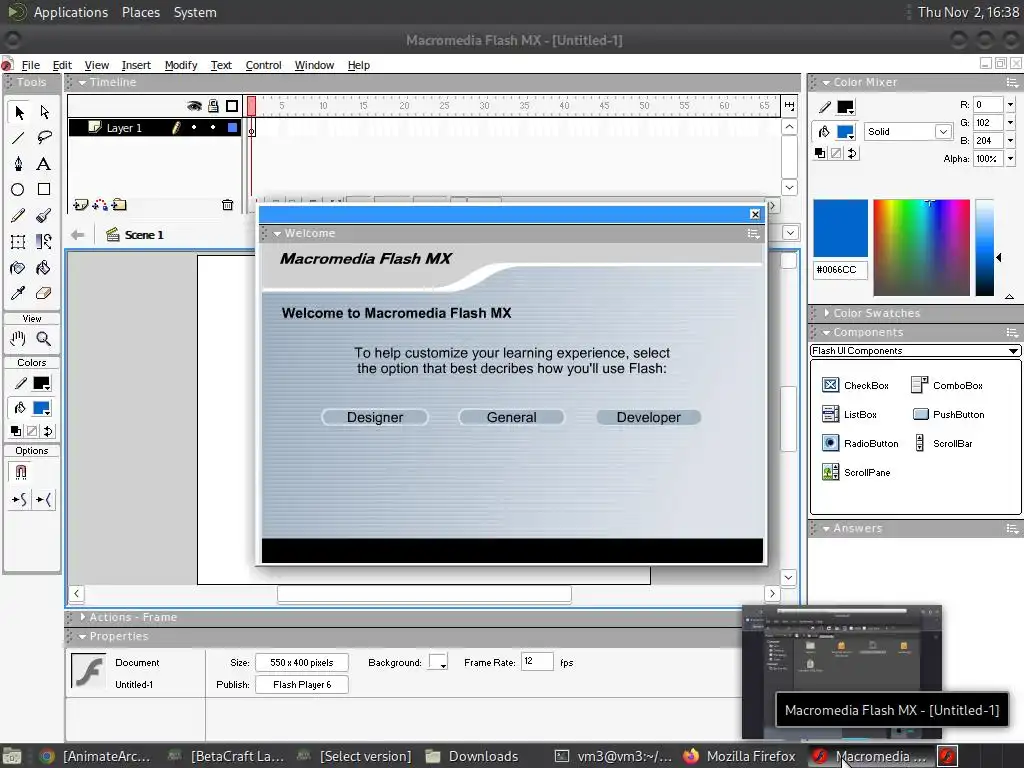This screenshot has height=768, width=1024.
Task: Click the hex color #0066CC field
Action: point(840,270)
